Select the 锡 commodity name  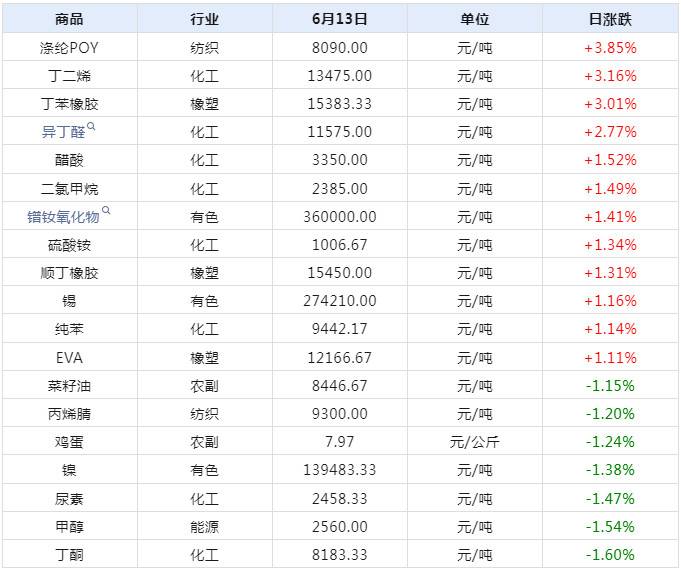point(70,301)
